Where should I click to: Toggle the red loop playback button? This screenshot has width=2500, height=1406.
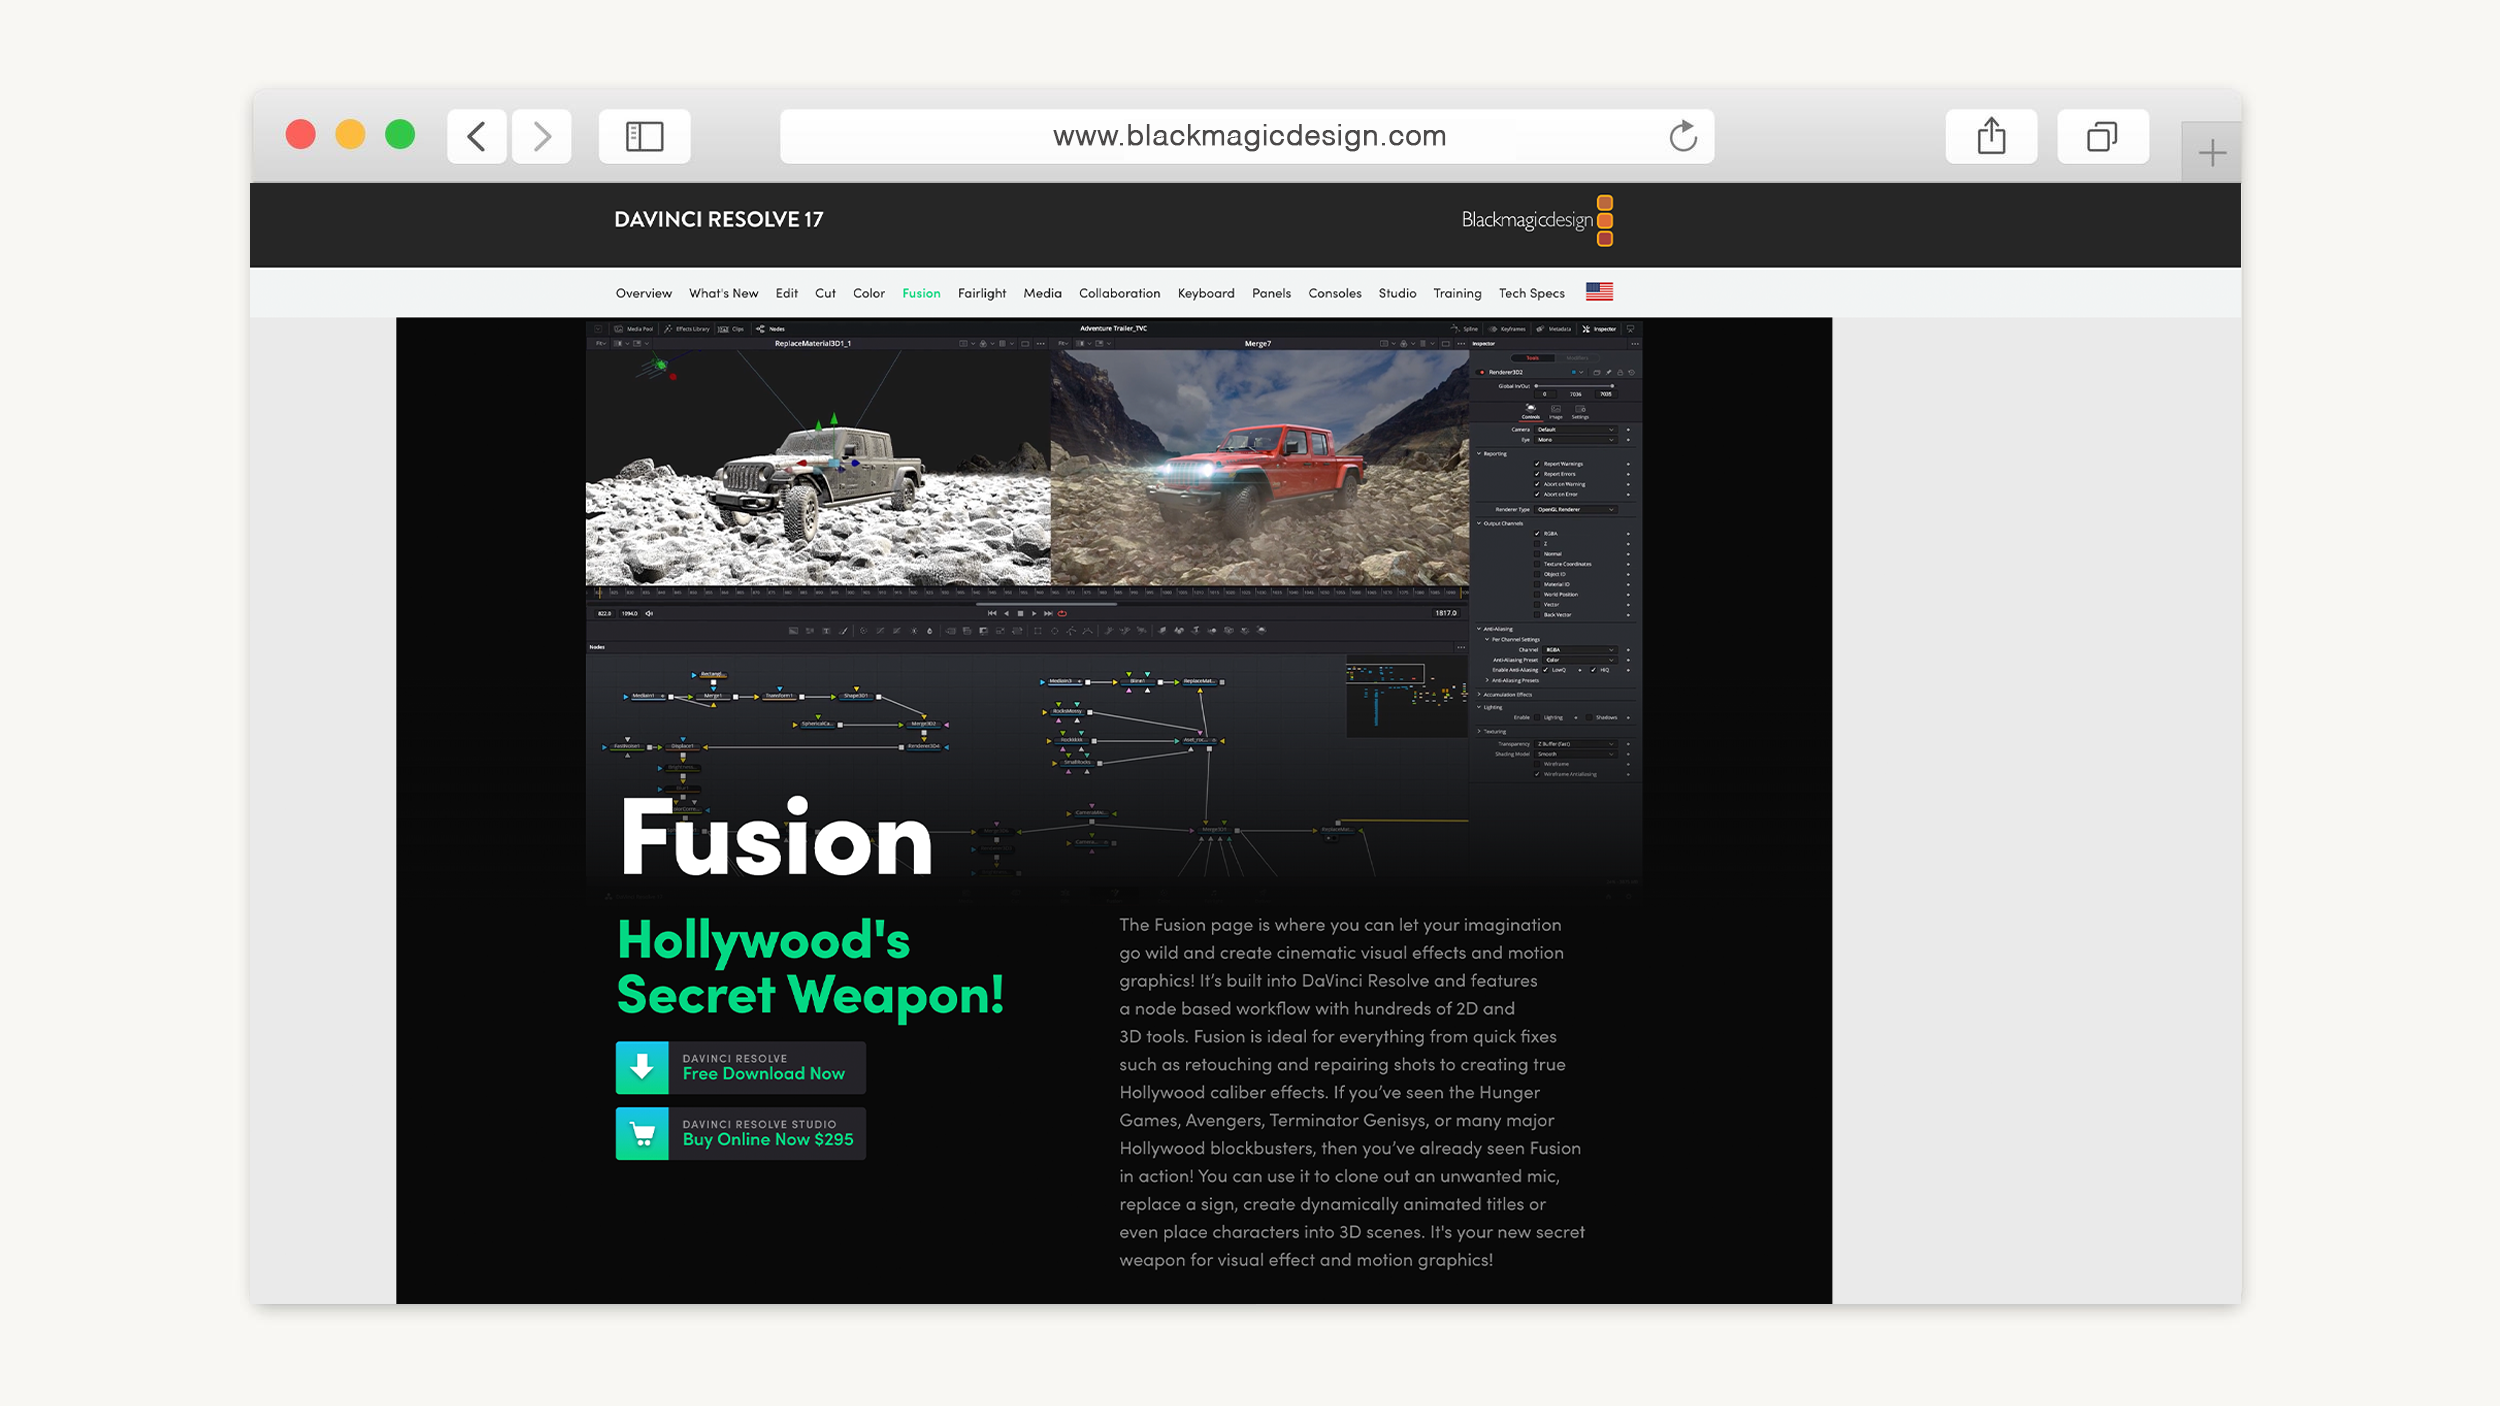click(x=1062, y=613)
